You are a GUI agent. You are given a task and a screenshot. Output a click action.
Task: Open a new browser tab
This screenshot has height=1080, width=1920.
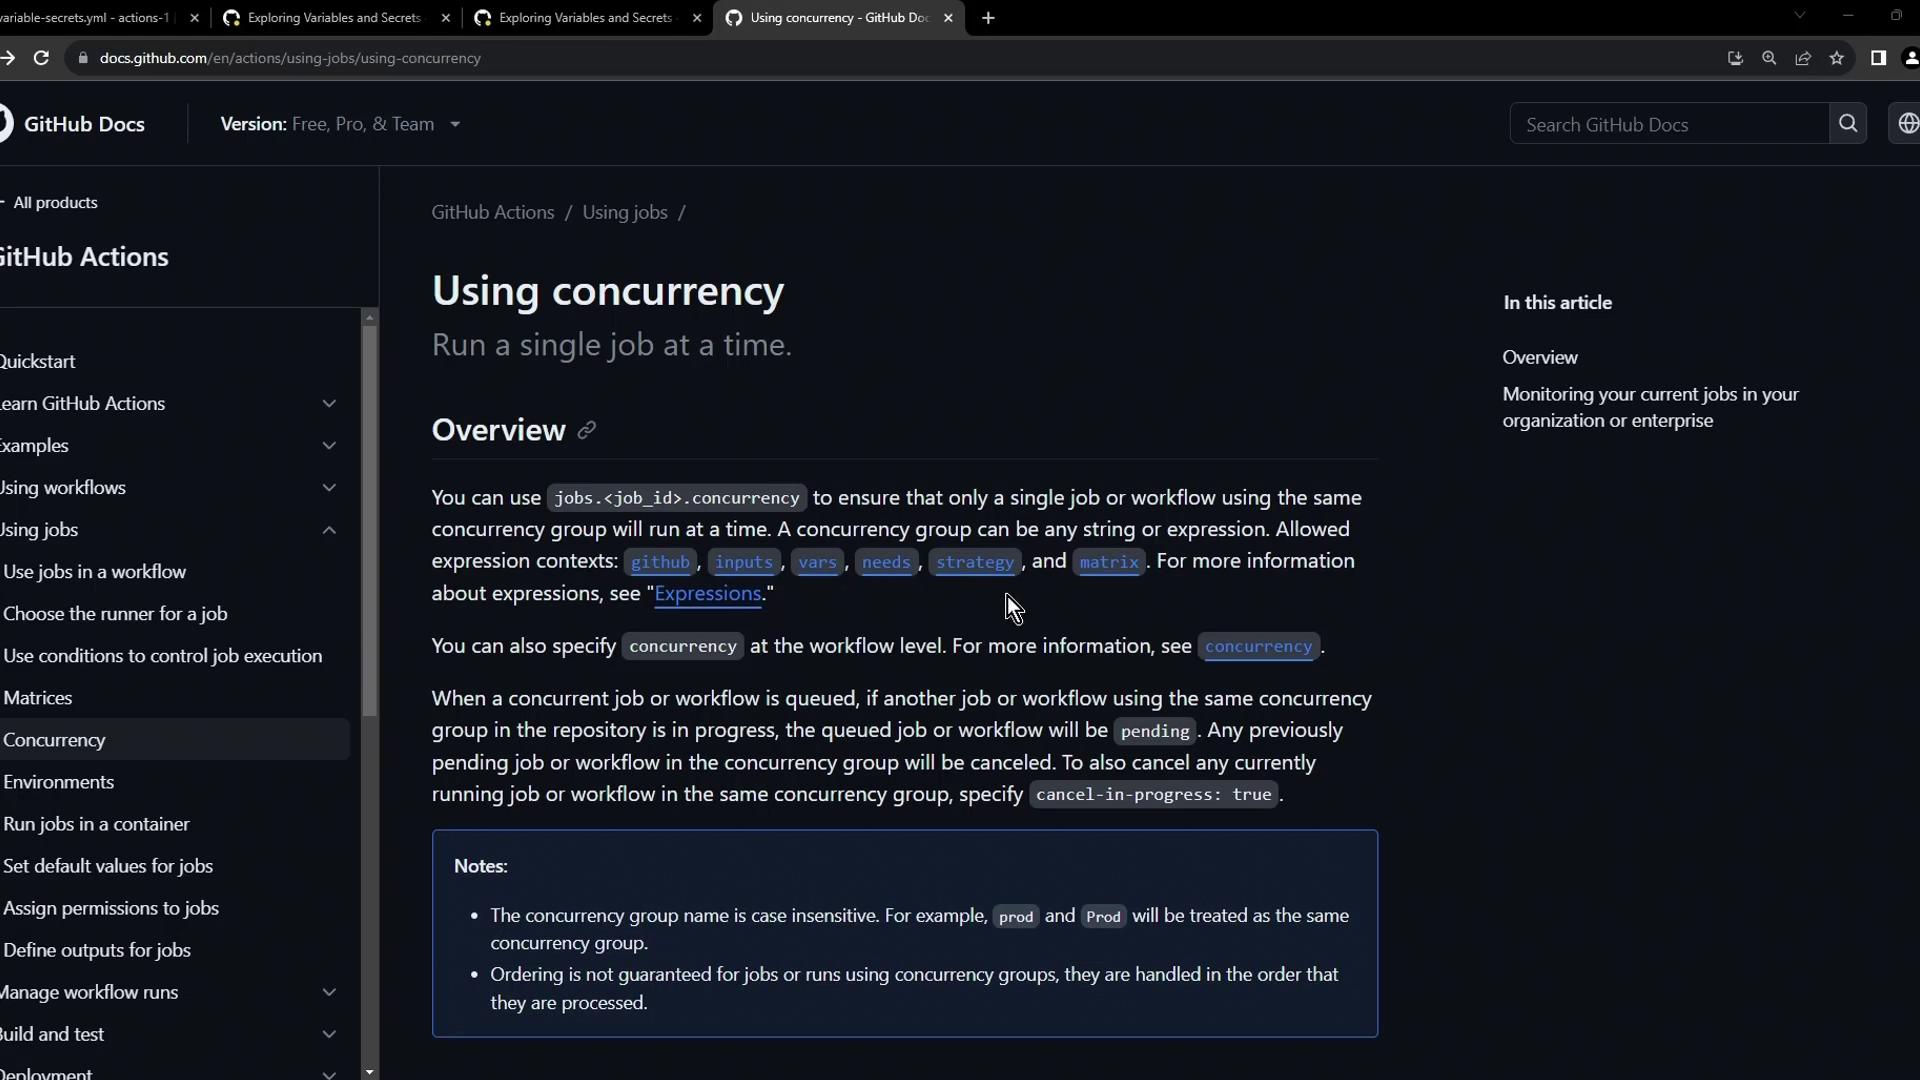[988, 18]
